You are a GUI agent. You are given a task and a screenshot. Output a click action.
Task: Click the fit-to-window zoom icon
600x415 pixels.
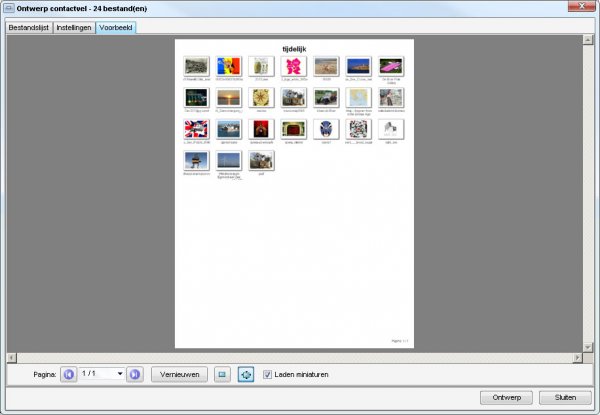pos(247,374)
